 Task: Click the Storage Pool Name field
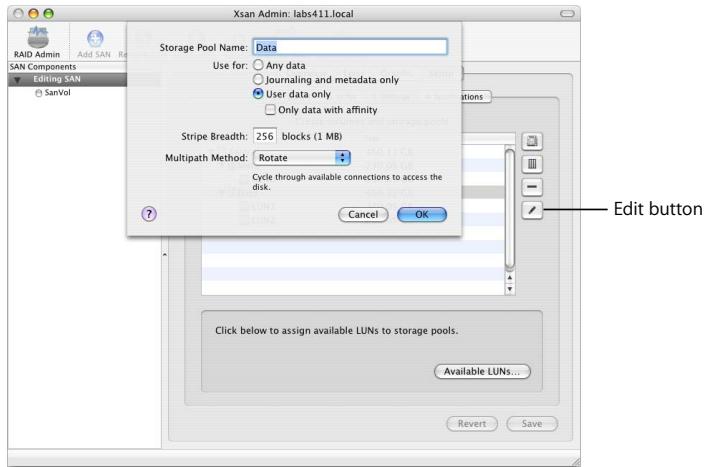(x=350, y=47)
